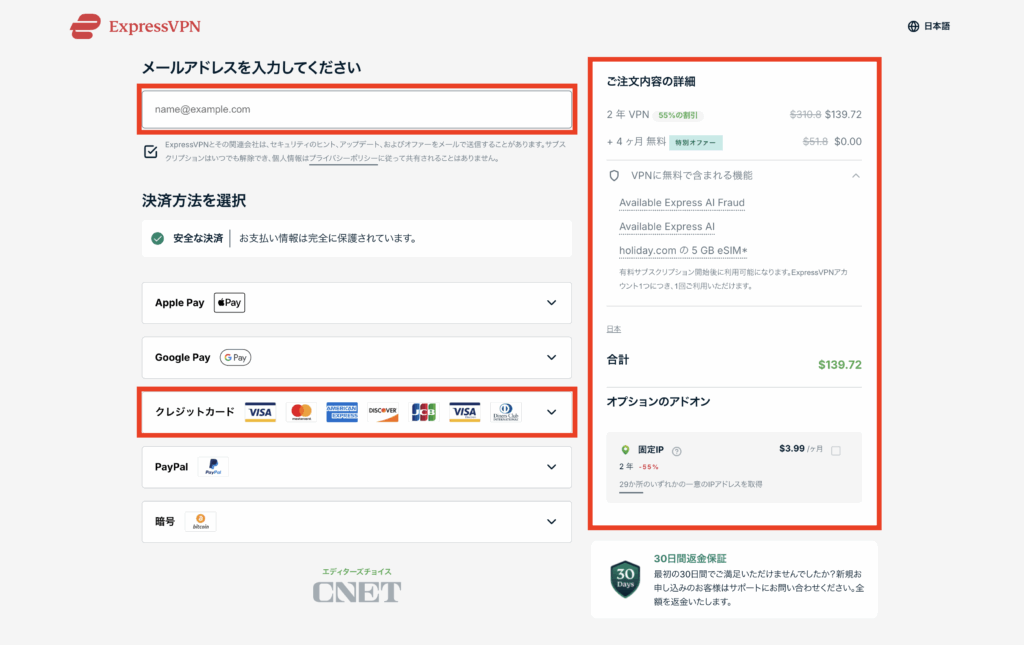Select the Apple Pay payment option
The image size is (1024, 645).
click(357, 303)
